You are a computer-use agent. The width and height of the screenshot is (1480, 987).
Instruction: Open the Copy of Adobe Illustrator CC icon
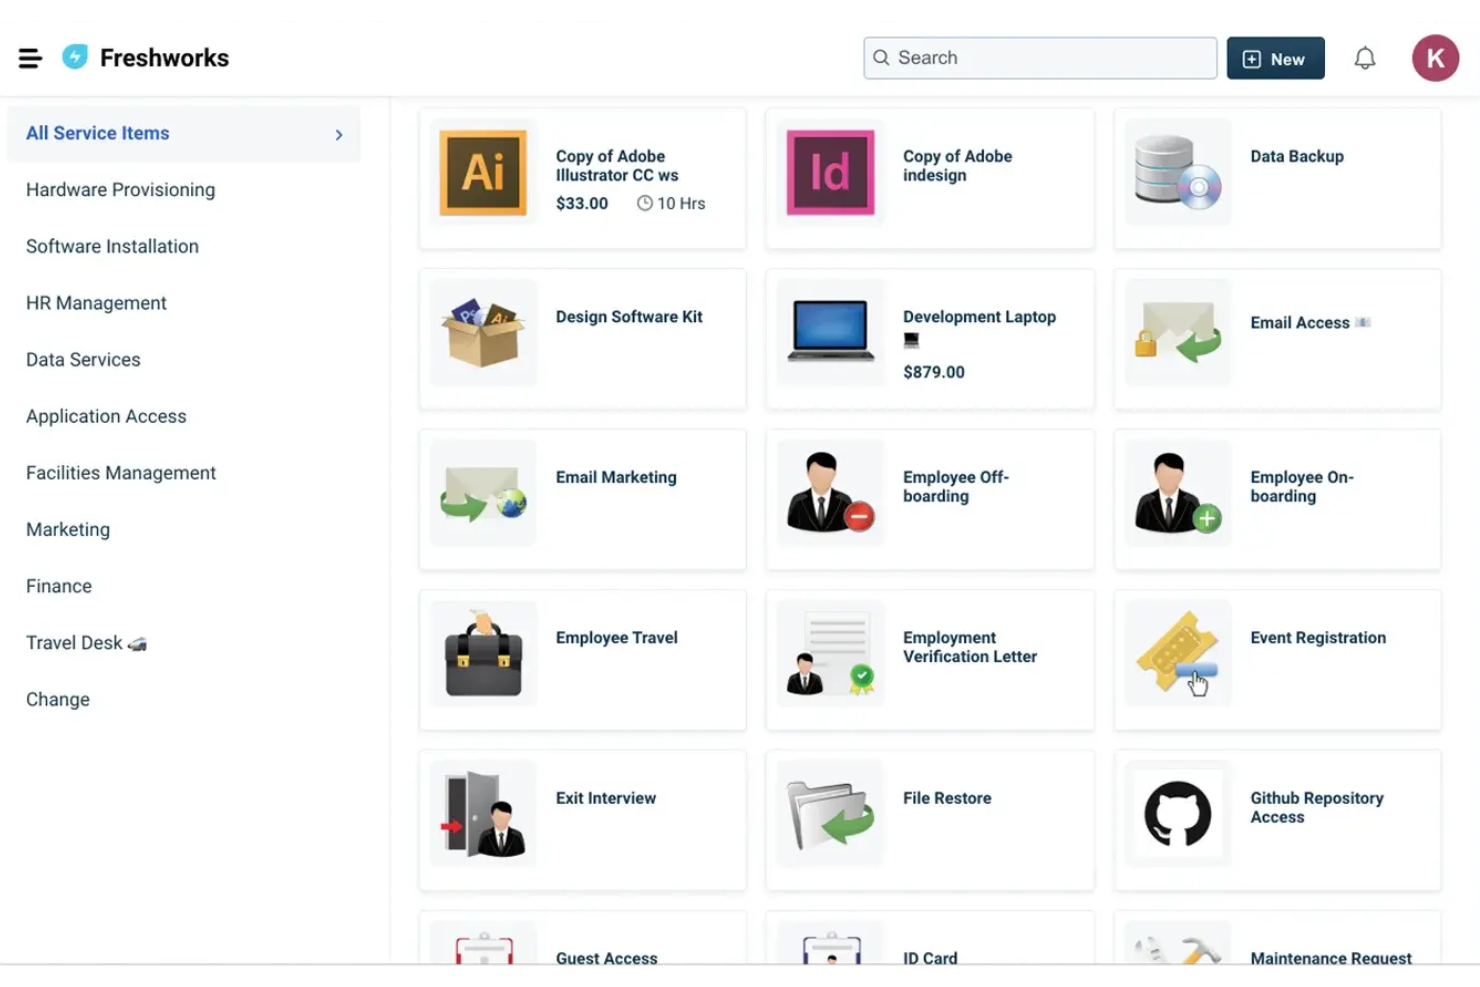(x=483, y=172)
